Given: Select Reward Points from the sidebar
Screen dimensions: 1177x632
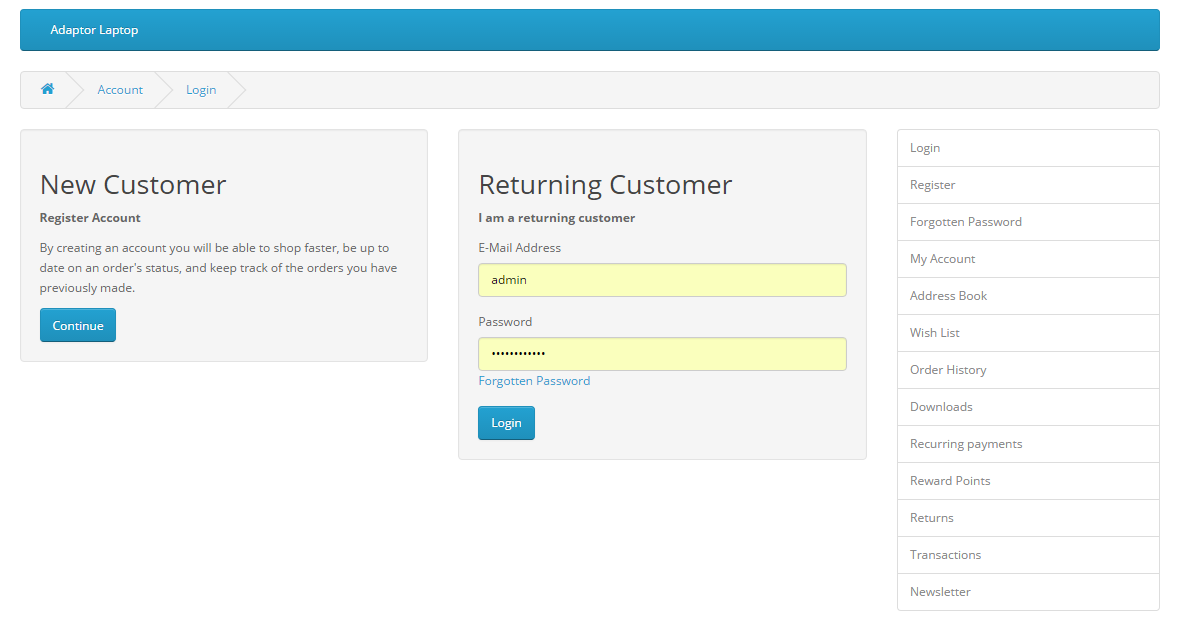Looking at the screenshot, I should [x=950, y=480].
